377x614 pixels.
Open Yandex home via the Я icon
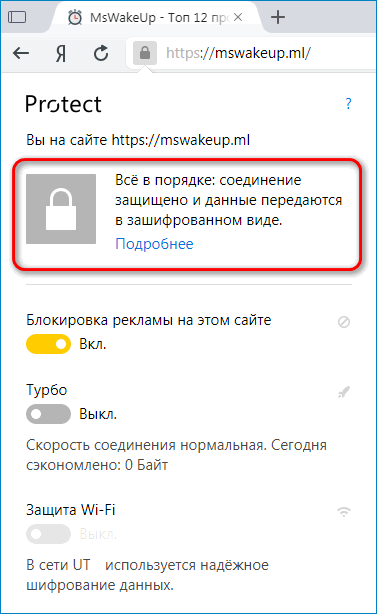pyautogui.click(x=60, y=53)
